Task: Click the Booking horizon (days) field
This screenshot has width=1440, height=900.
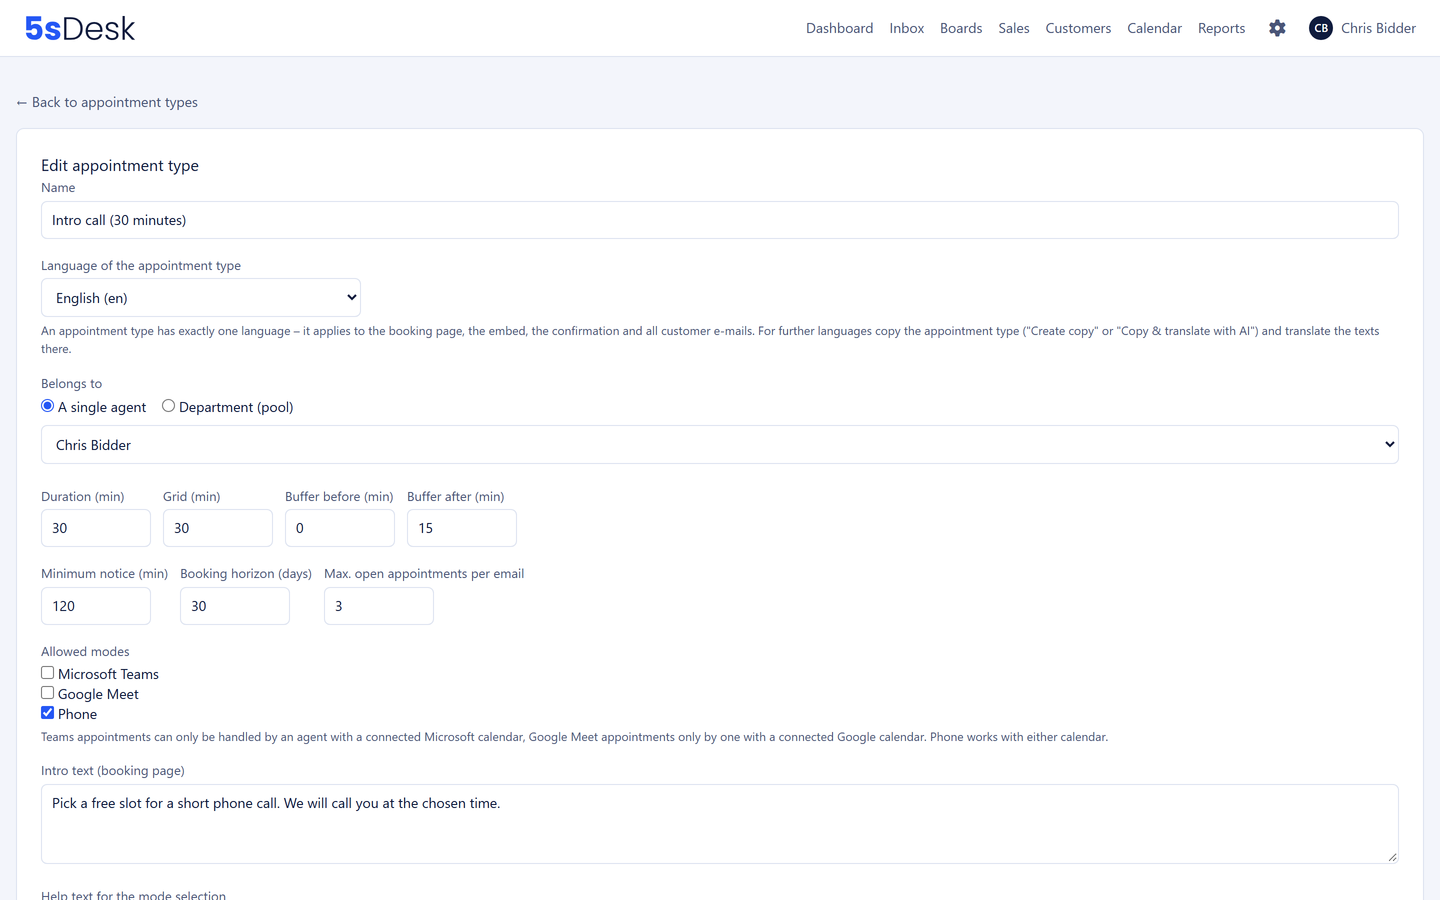Action: click(x=235, y=606)
